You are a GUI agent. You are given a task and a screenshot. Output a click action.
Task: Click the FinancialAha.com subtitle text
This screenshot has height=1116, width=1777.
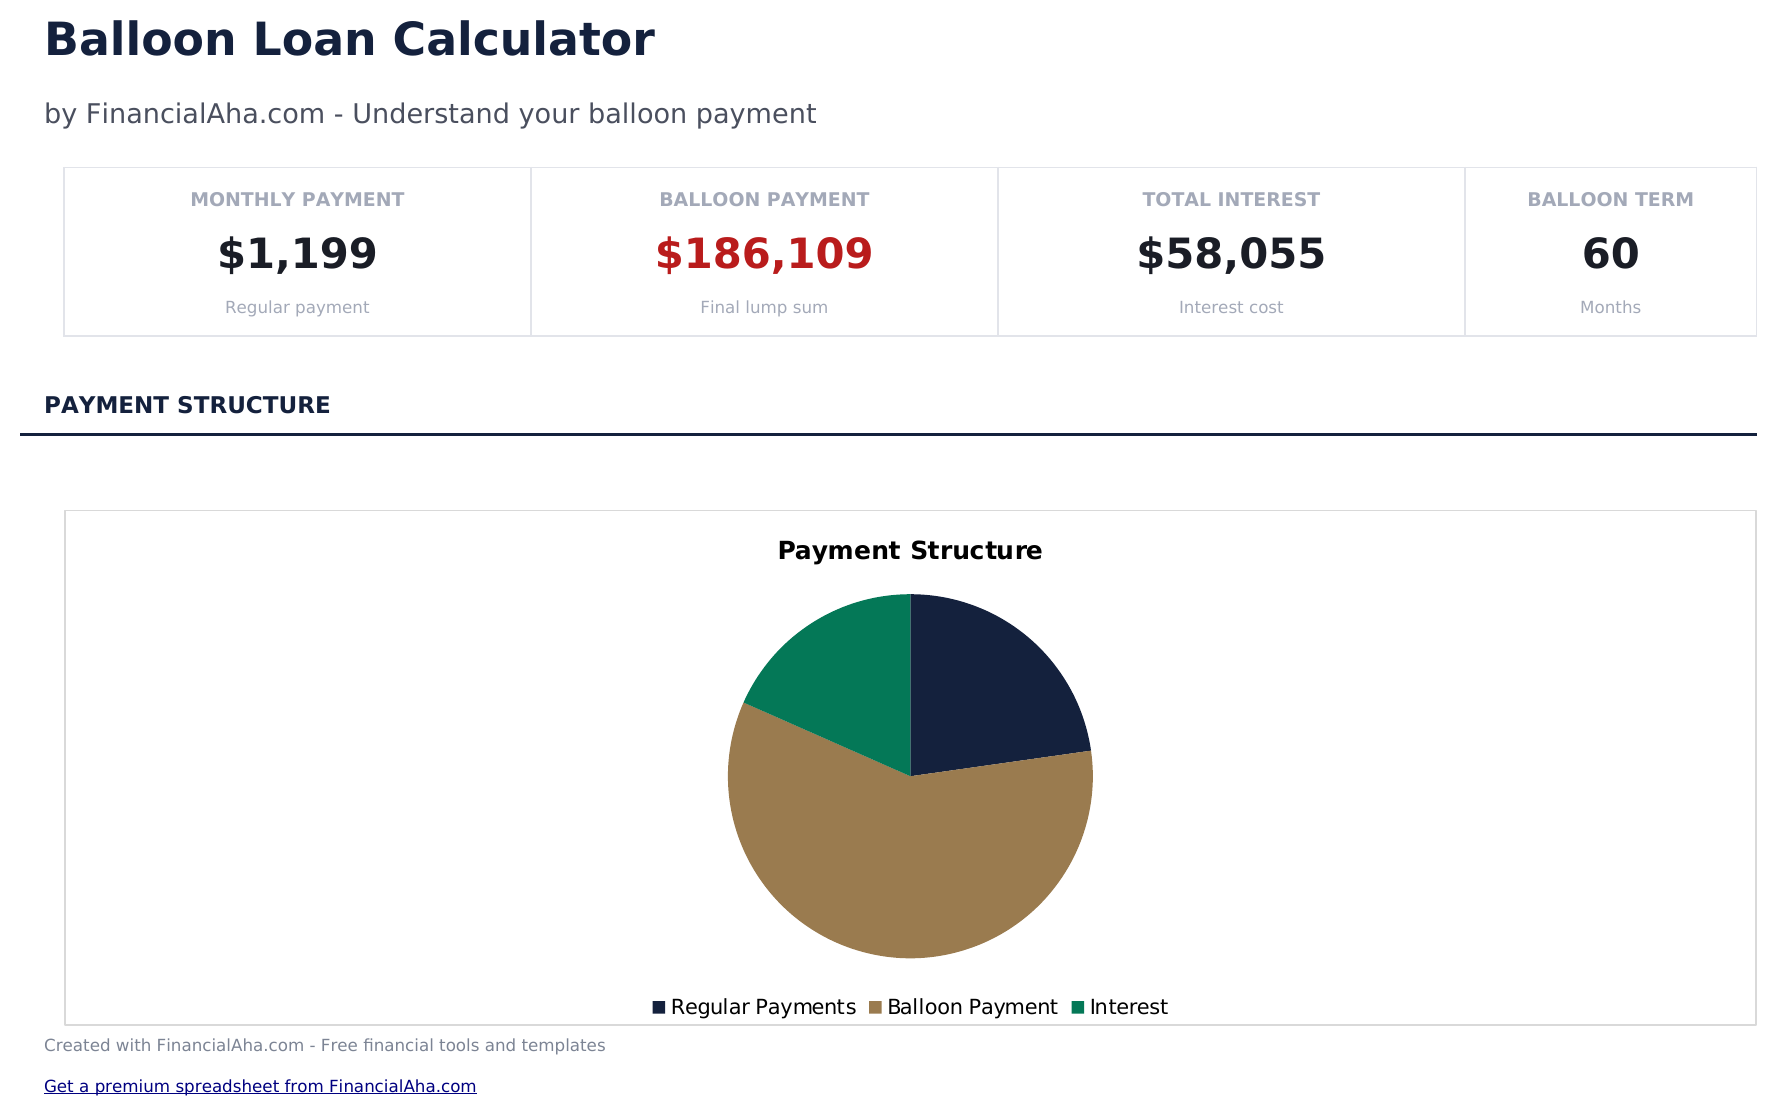click(x=430, y=113)
